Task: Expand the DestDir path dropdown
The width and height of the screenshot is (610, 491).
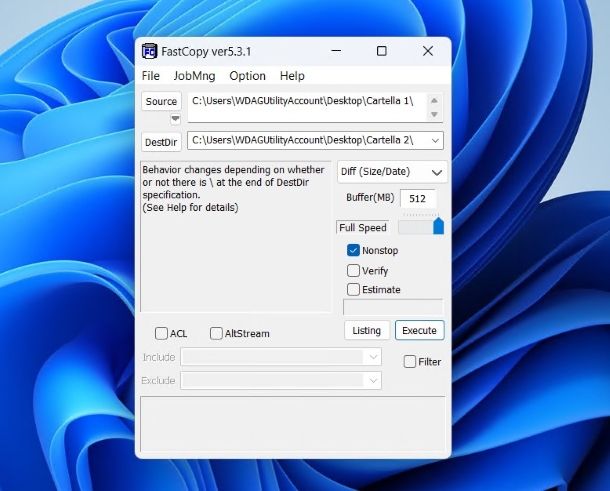Action: coord(435,140)
